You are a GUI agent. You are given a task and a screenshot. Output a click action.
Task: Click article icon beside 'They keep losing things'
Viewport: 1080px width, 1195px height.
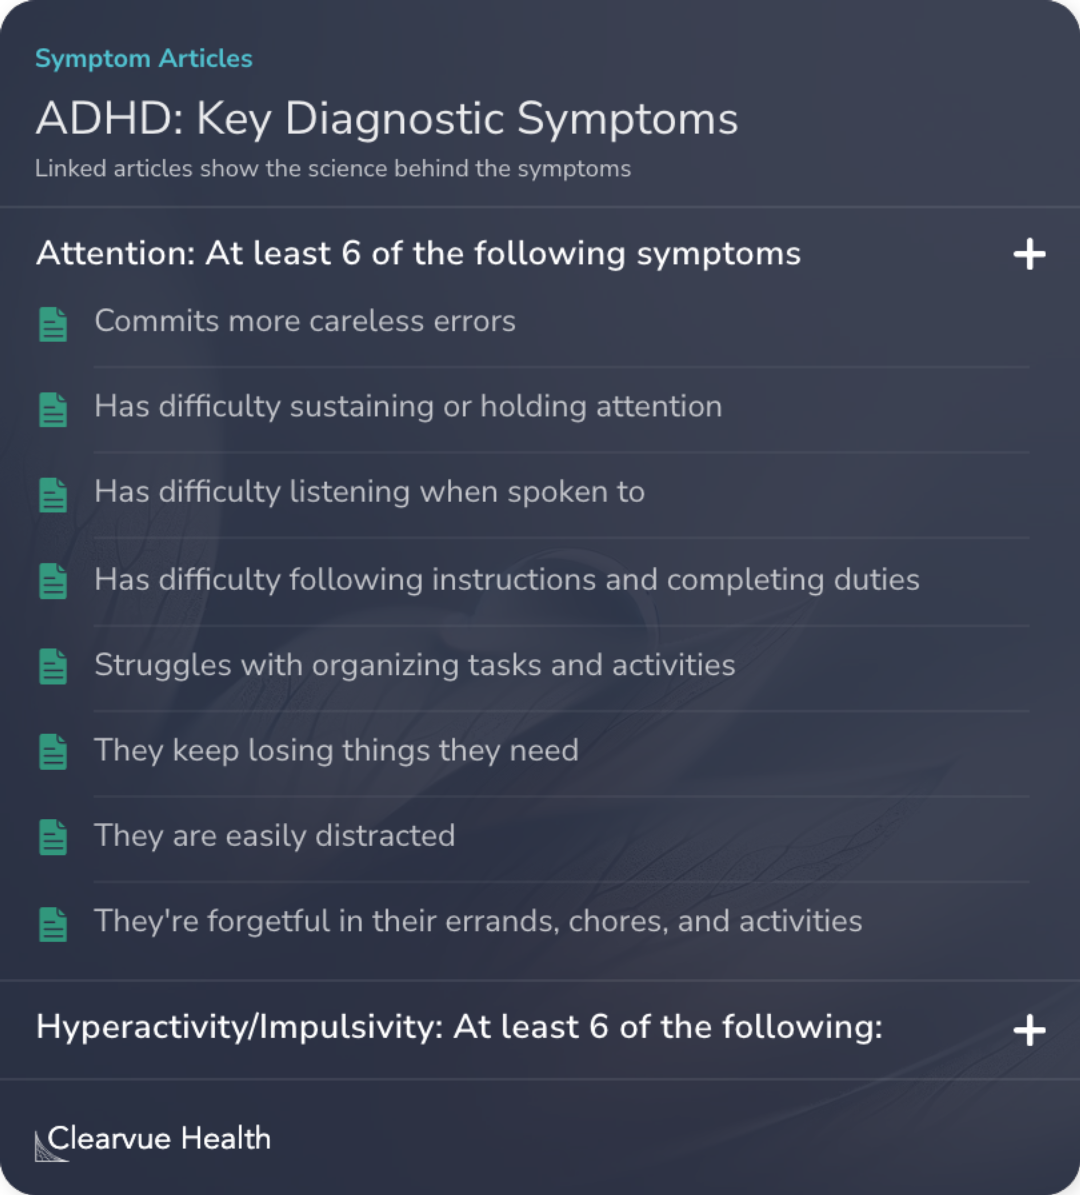point(53,752)
